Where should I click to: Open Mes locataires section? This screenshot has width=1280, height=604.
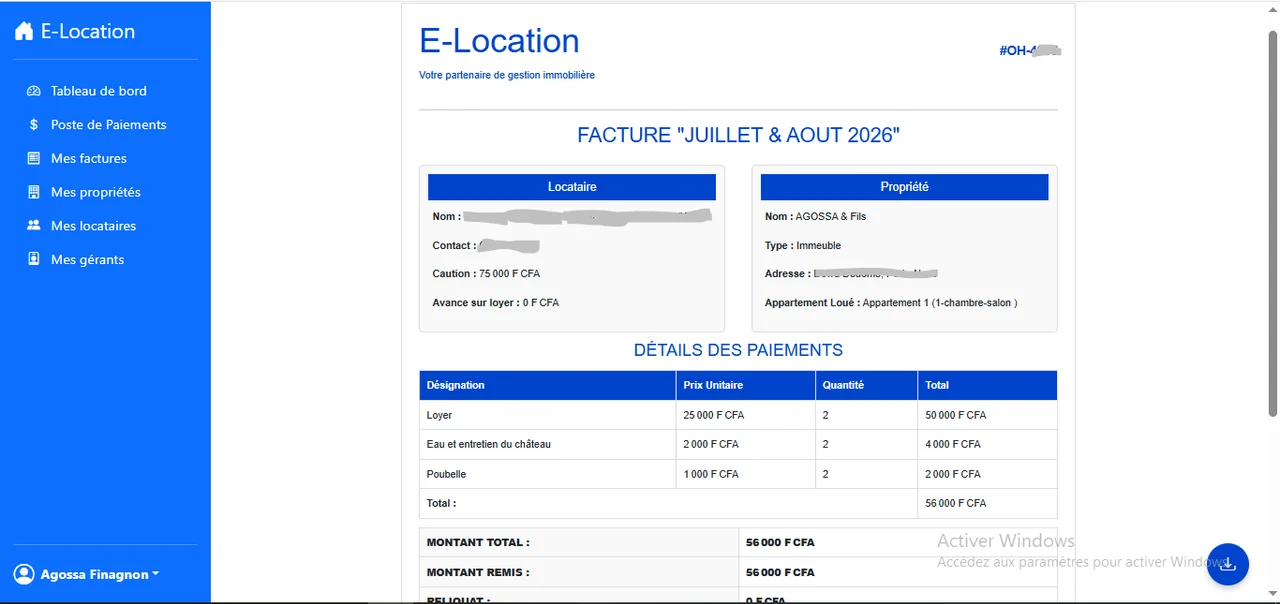pyautogui.click(x=94, y=226)
